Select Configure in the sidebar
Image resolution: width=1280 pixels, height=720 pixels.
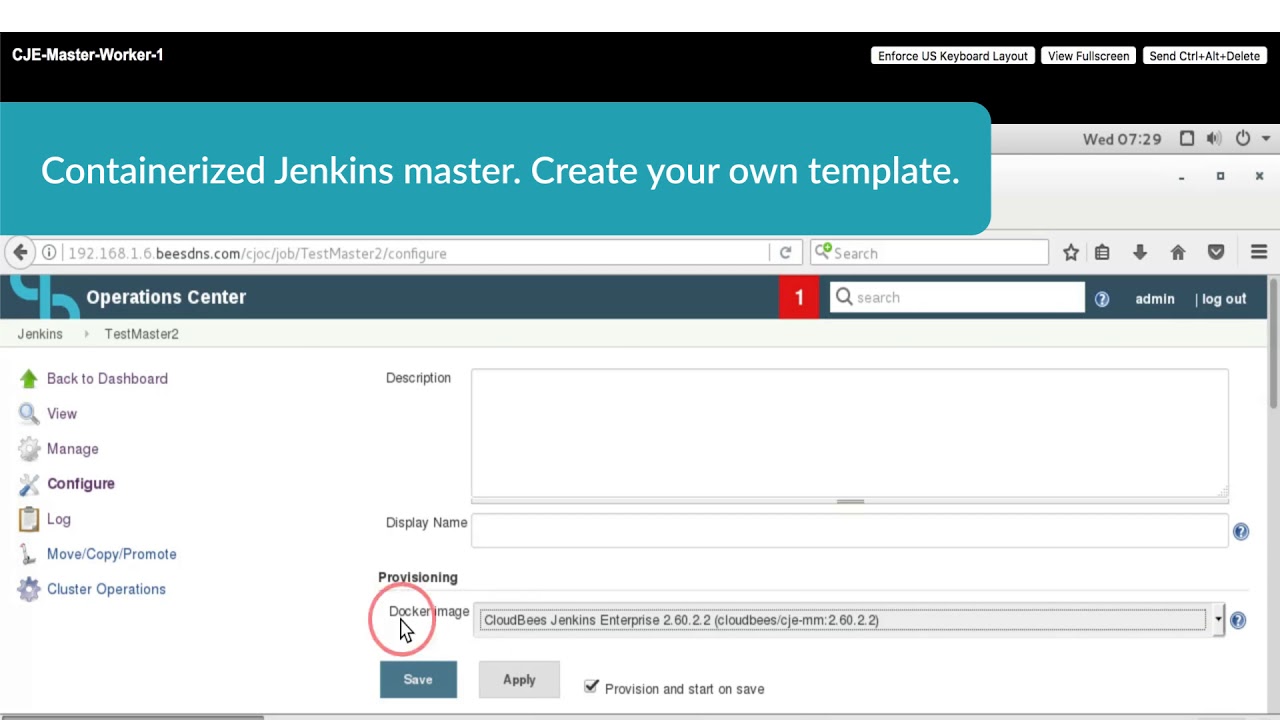click(x=81, y=483)
